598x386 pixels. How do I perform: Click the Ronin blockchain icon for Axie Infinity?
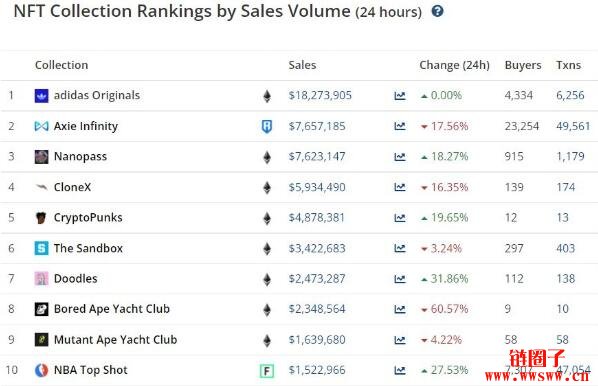267,126
